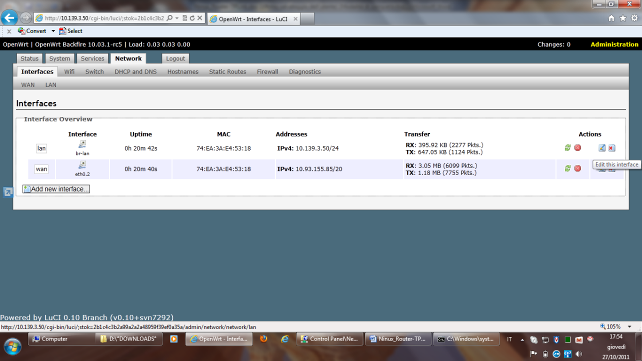The width and height of the screenshot is (642, 361).
Task: Go back using browser back arrow
Action: pyautogui.click(x=9, y=18)
